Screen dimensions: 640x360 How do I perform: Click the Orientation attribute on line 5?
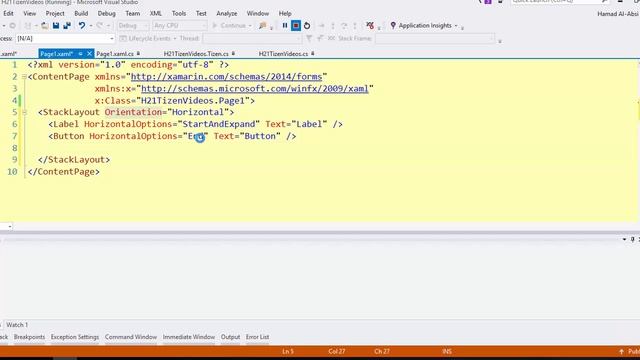coord(133,112)
